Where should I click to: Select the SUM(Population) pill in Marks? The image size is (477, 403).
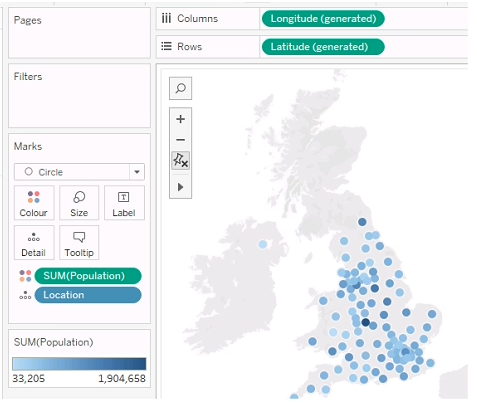click(x=88, y=276)
